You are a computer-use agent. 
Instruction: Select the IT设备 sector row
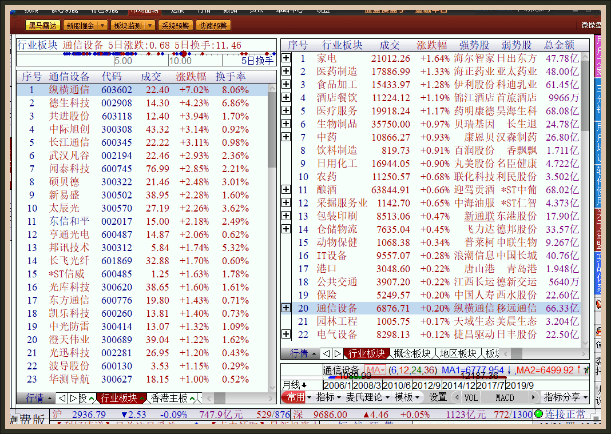coord(436,256)
